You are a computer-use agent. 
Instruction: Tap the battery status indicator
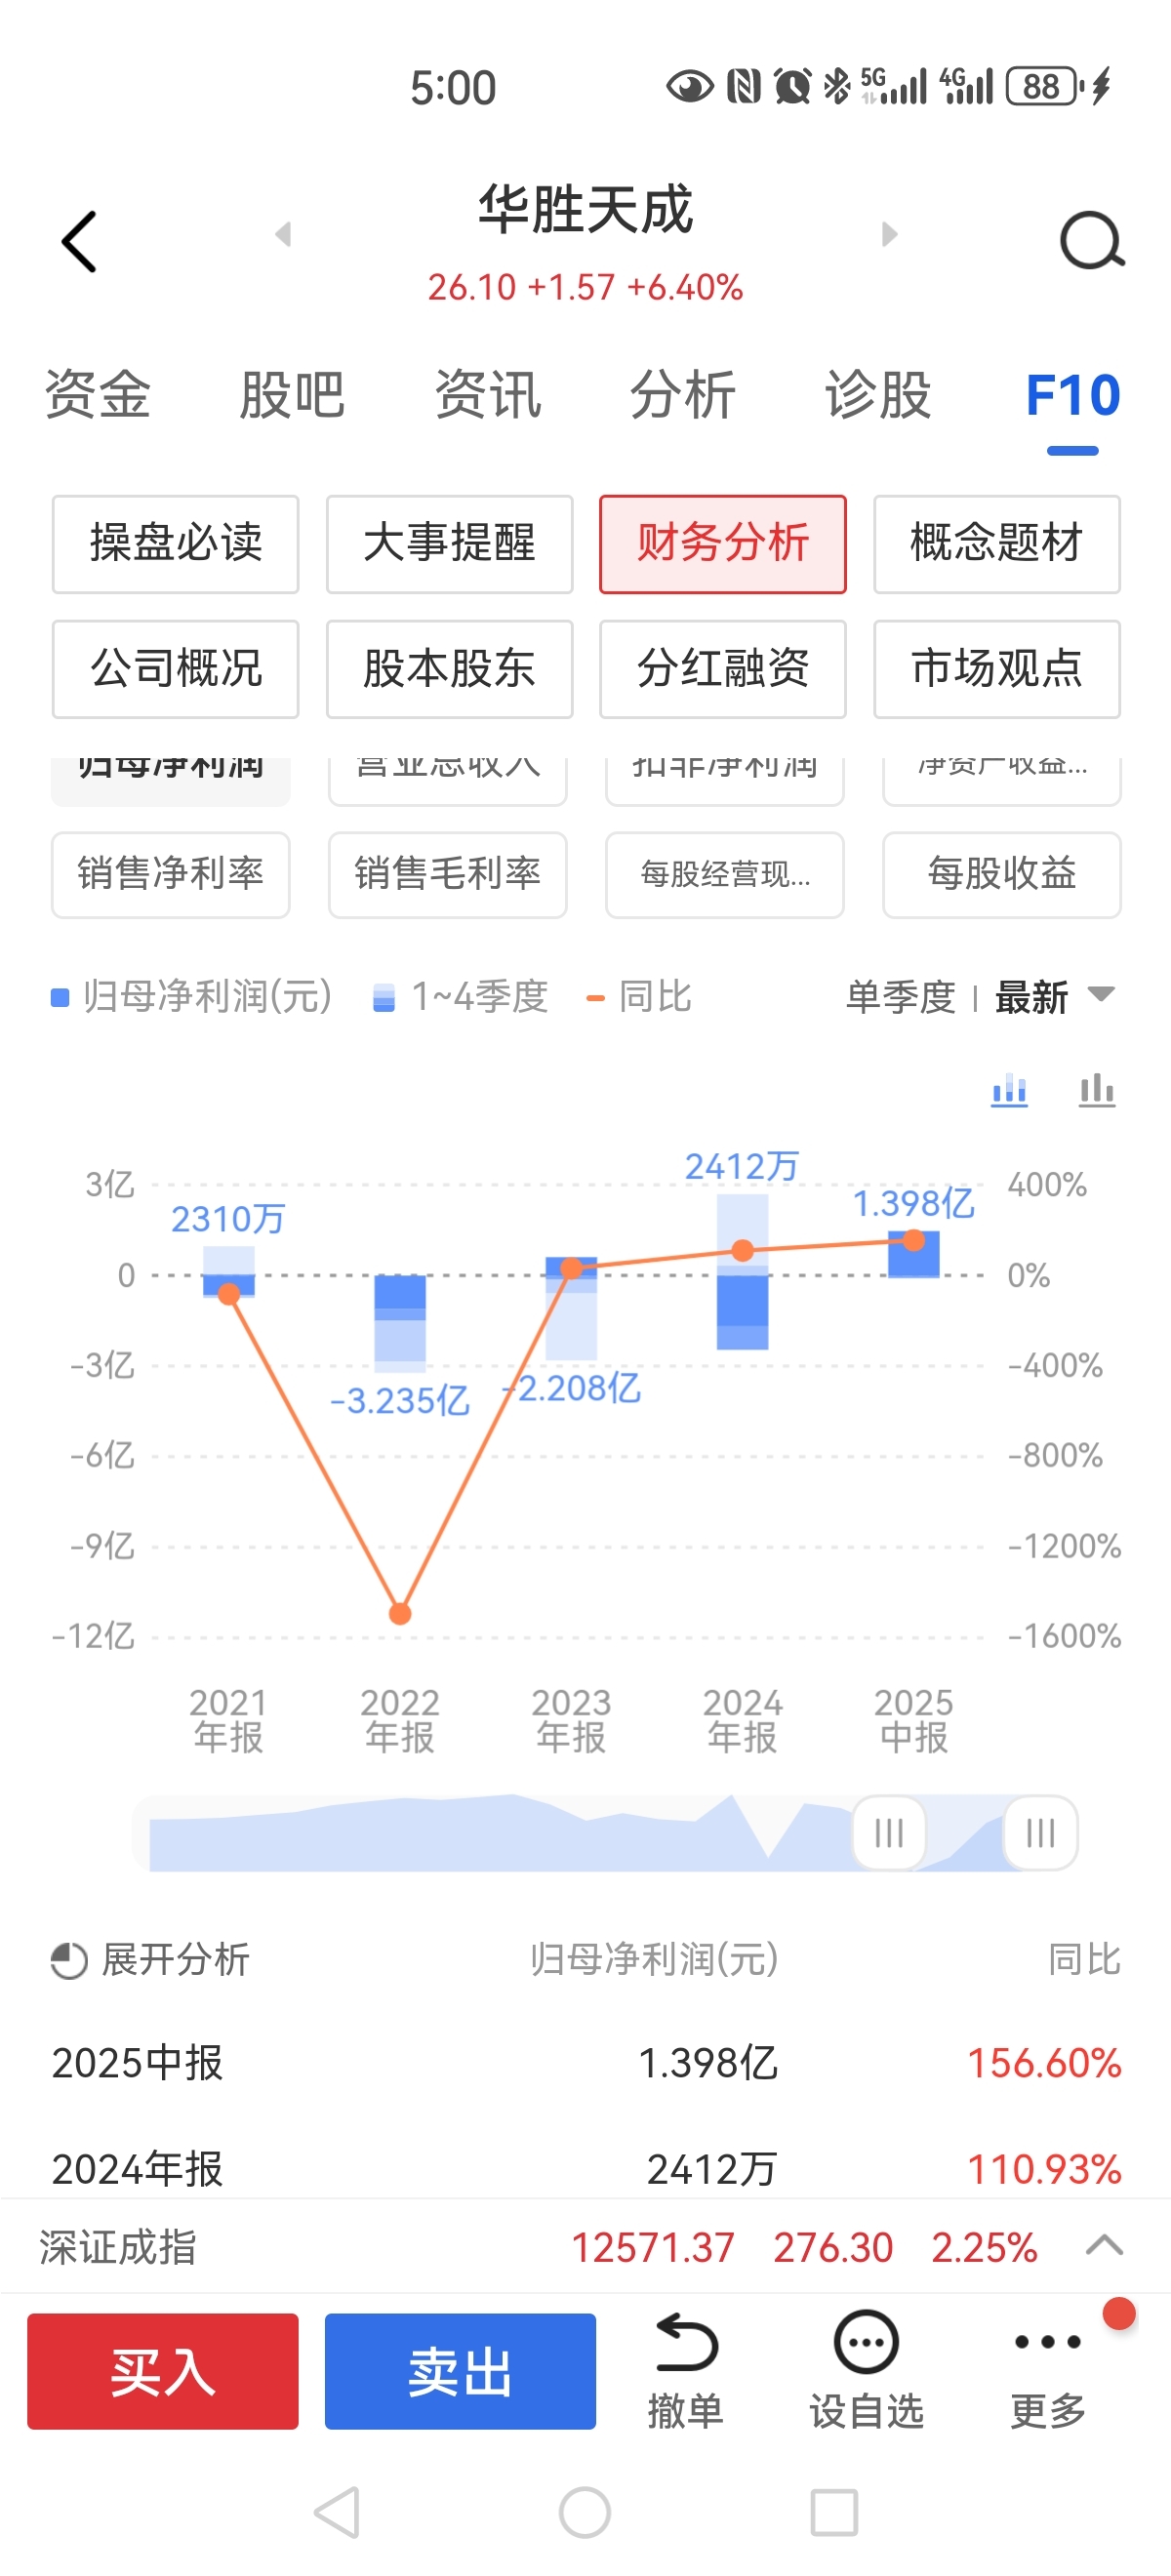pos(1046,86)
